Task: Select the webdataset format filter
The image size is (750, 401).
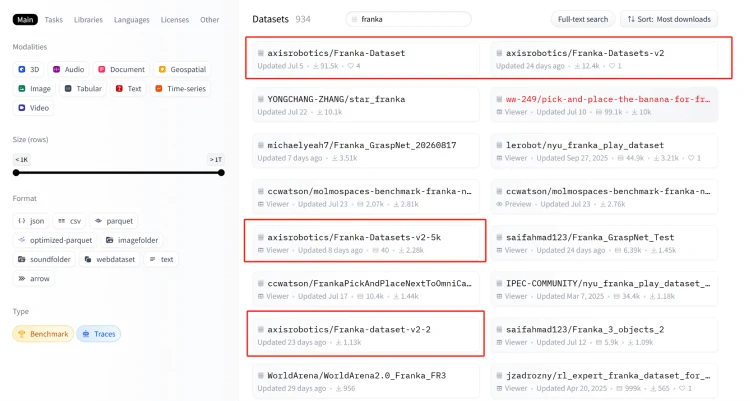Action: 110,259
